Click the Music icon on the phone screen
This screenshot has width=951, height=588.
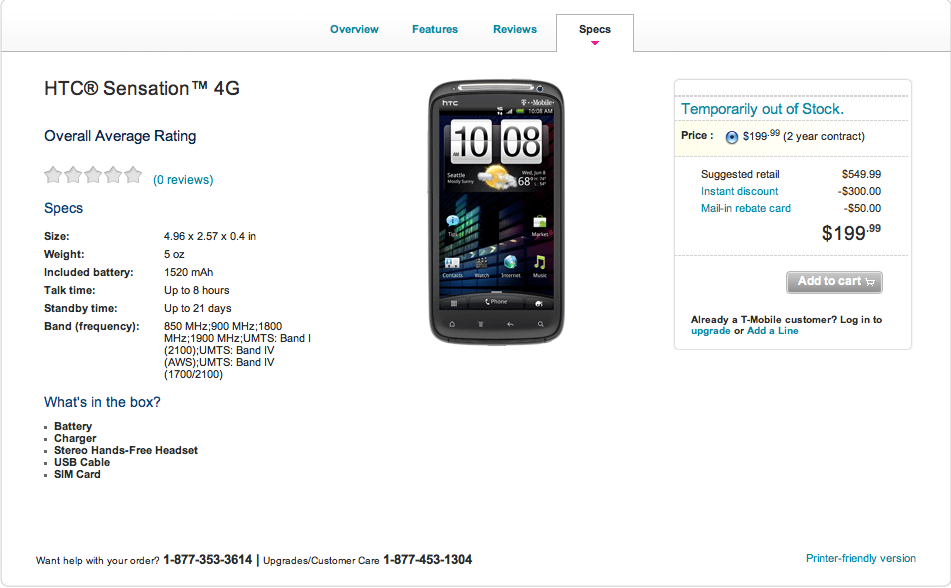pyautogui.click(x=539, y=262)
